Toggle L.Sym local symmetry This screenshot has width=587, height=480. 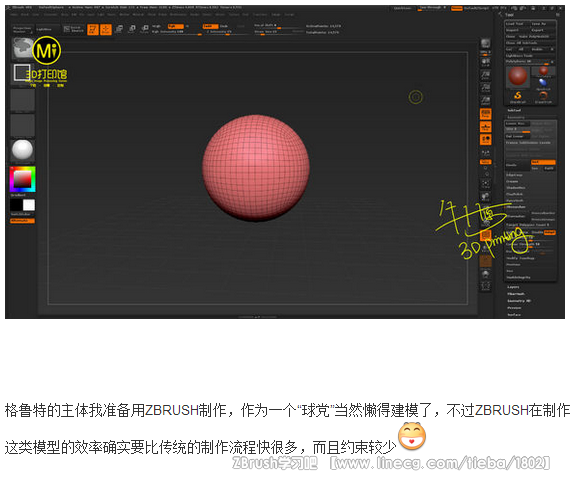coord(486,153)
